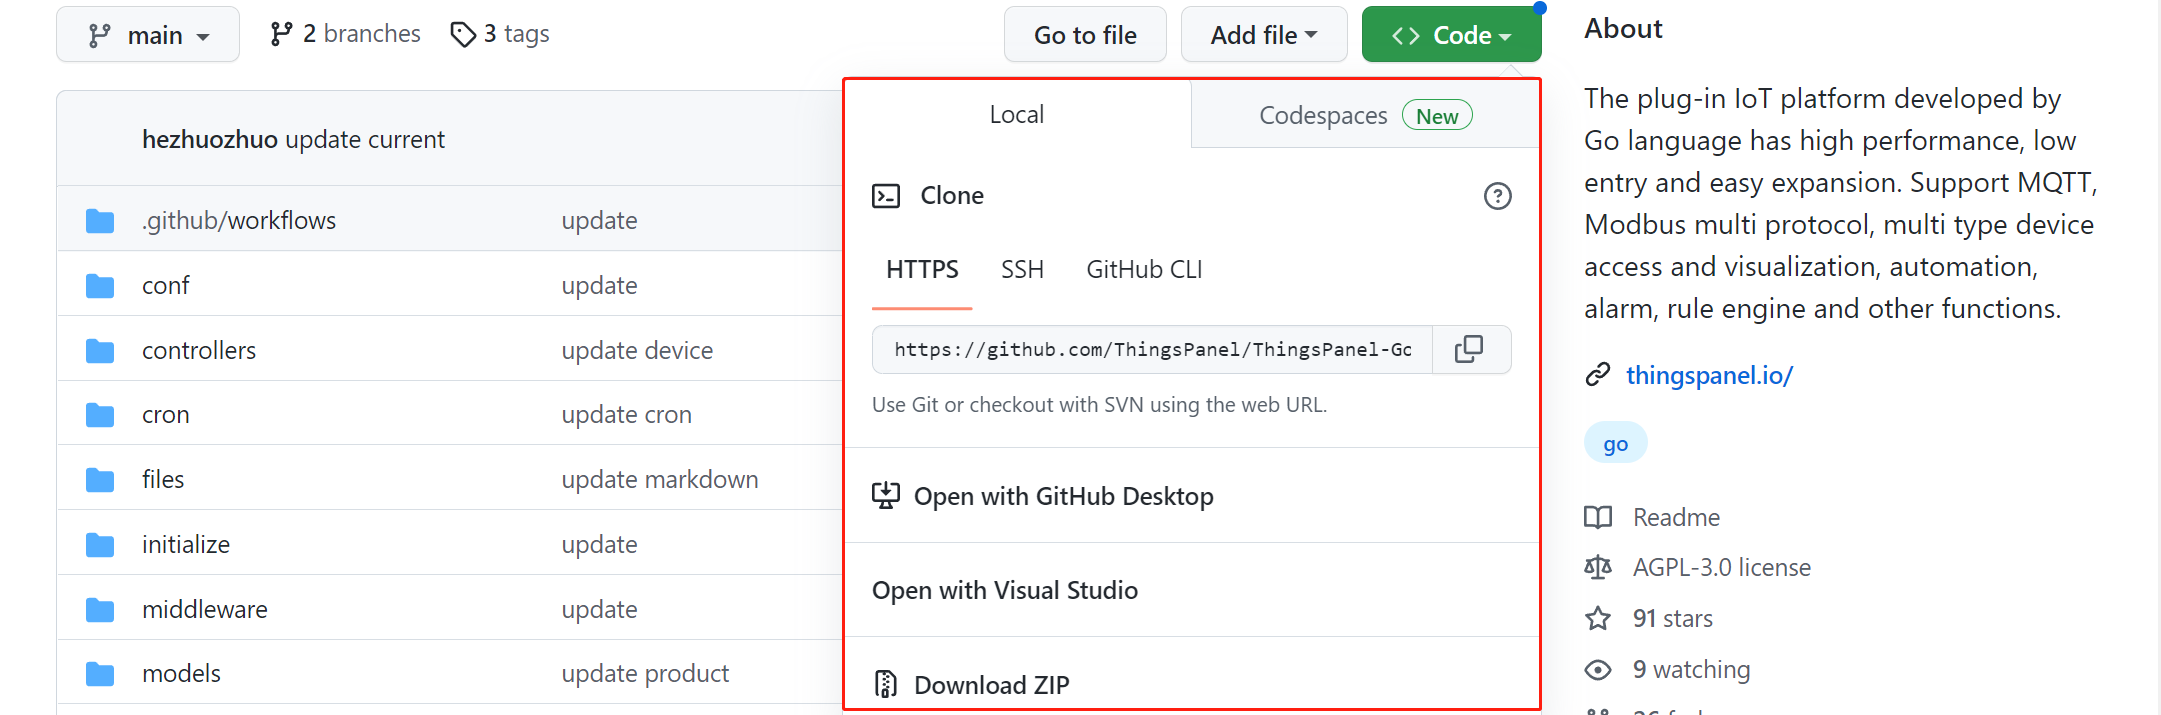Click the license scale icon for AGPL-3.0

[1598, 568]
